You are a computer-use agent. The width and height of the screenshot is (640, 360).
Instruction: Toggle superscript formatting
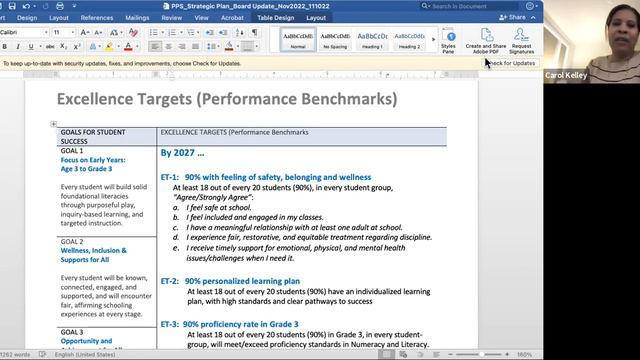pos(77,47)
